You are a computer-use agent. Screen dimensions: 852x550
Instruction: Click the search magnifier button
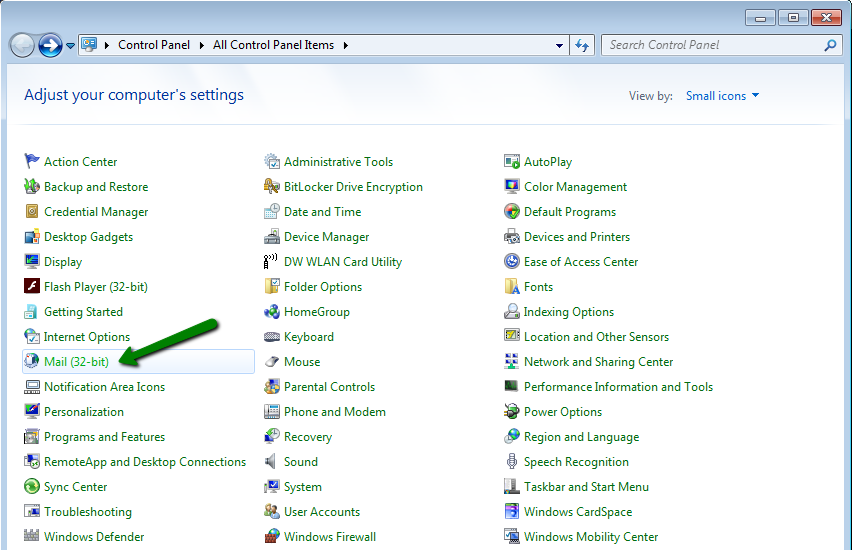[830, 46]
